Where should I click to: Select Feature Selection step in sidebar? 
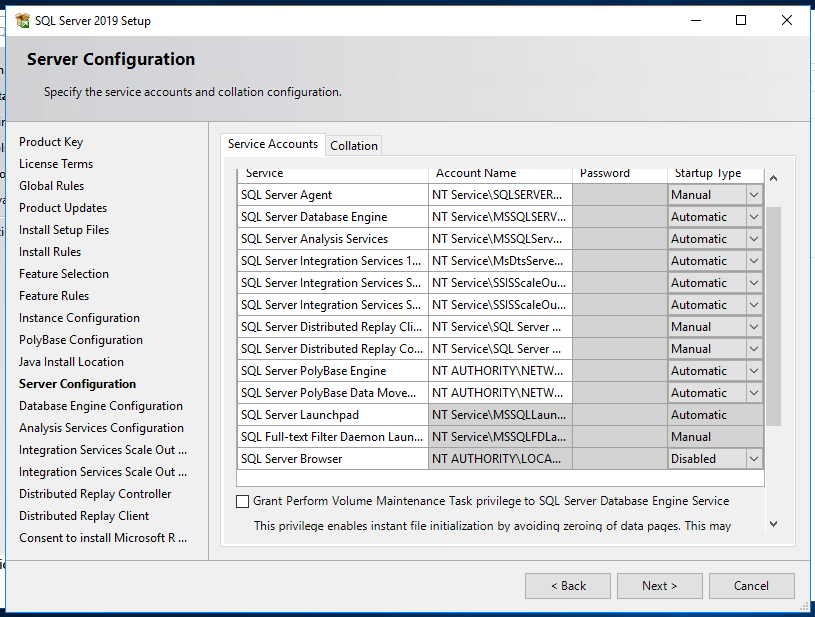coord(64,274)
